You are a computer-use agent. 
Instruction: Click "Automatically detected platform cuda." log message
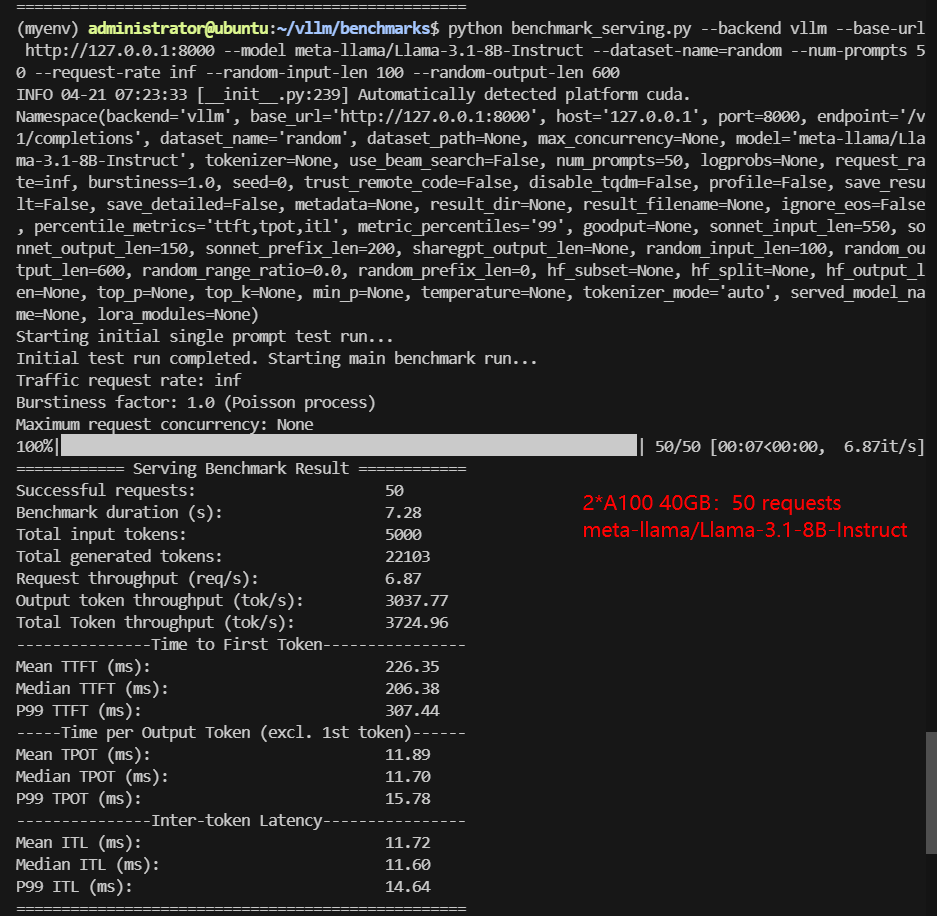(x=524, y=94)
